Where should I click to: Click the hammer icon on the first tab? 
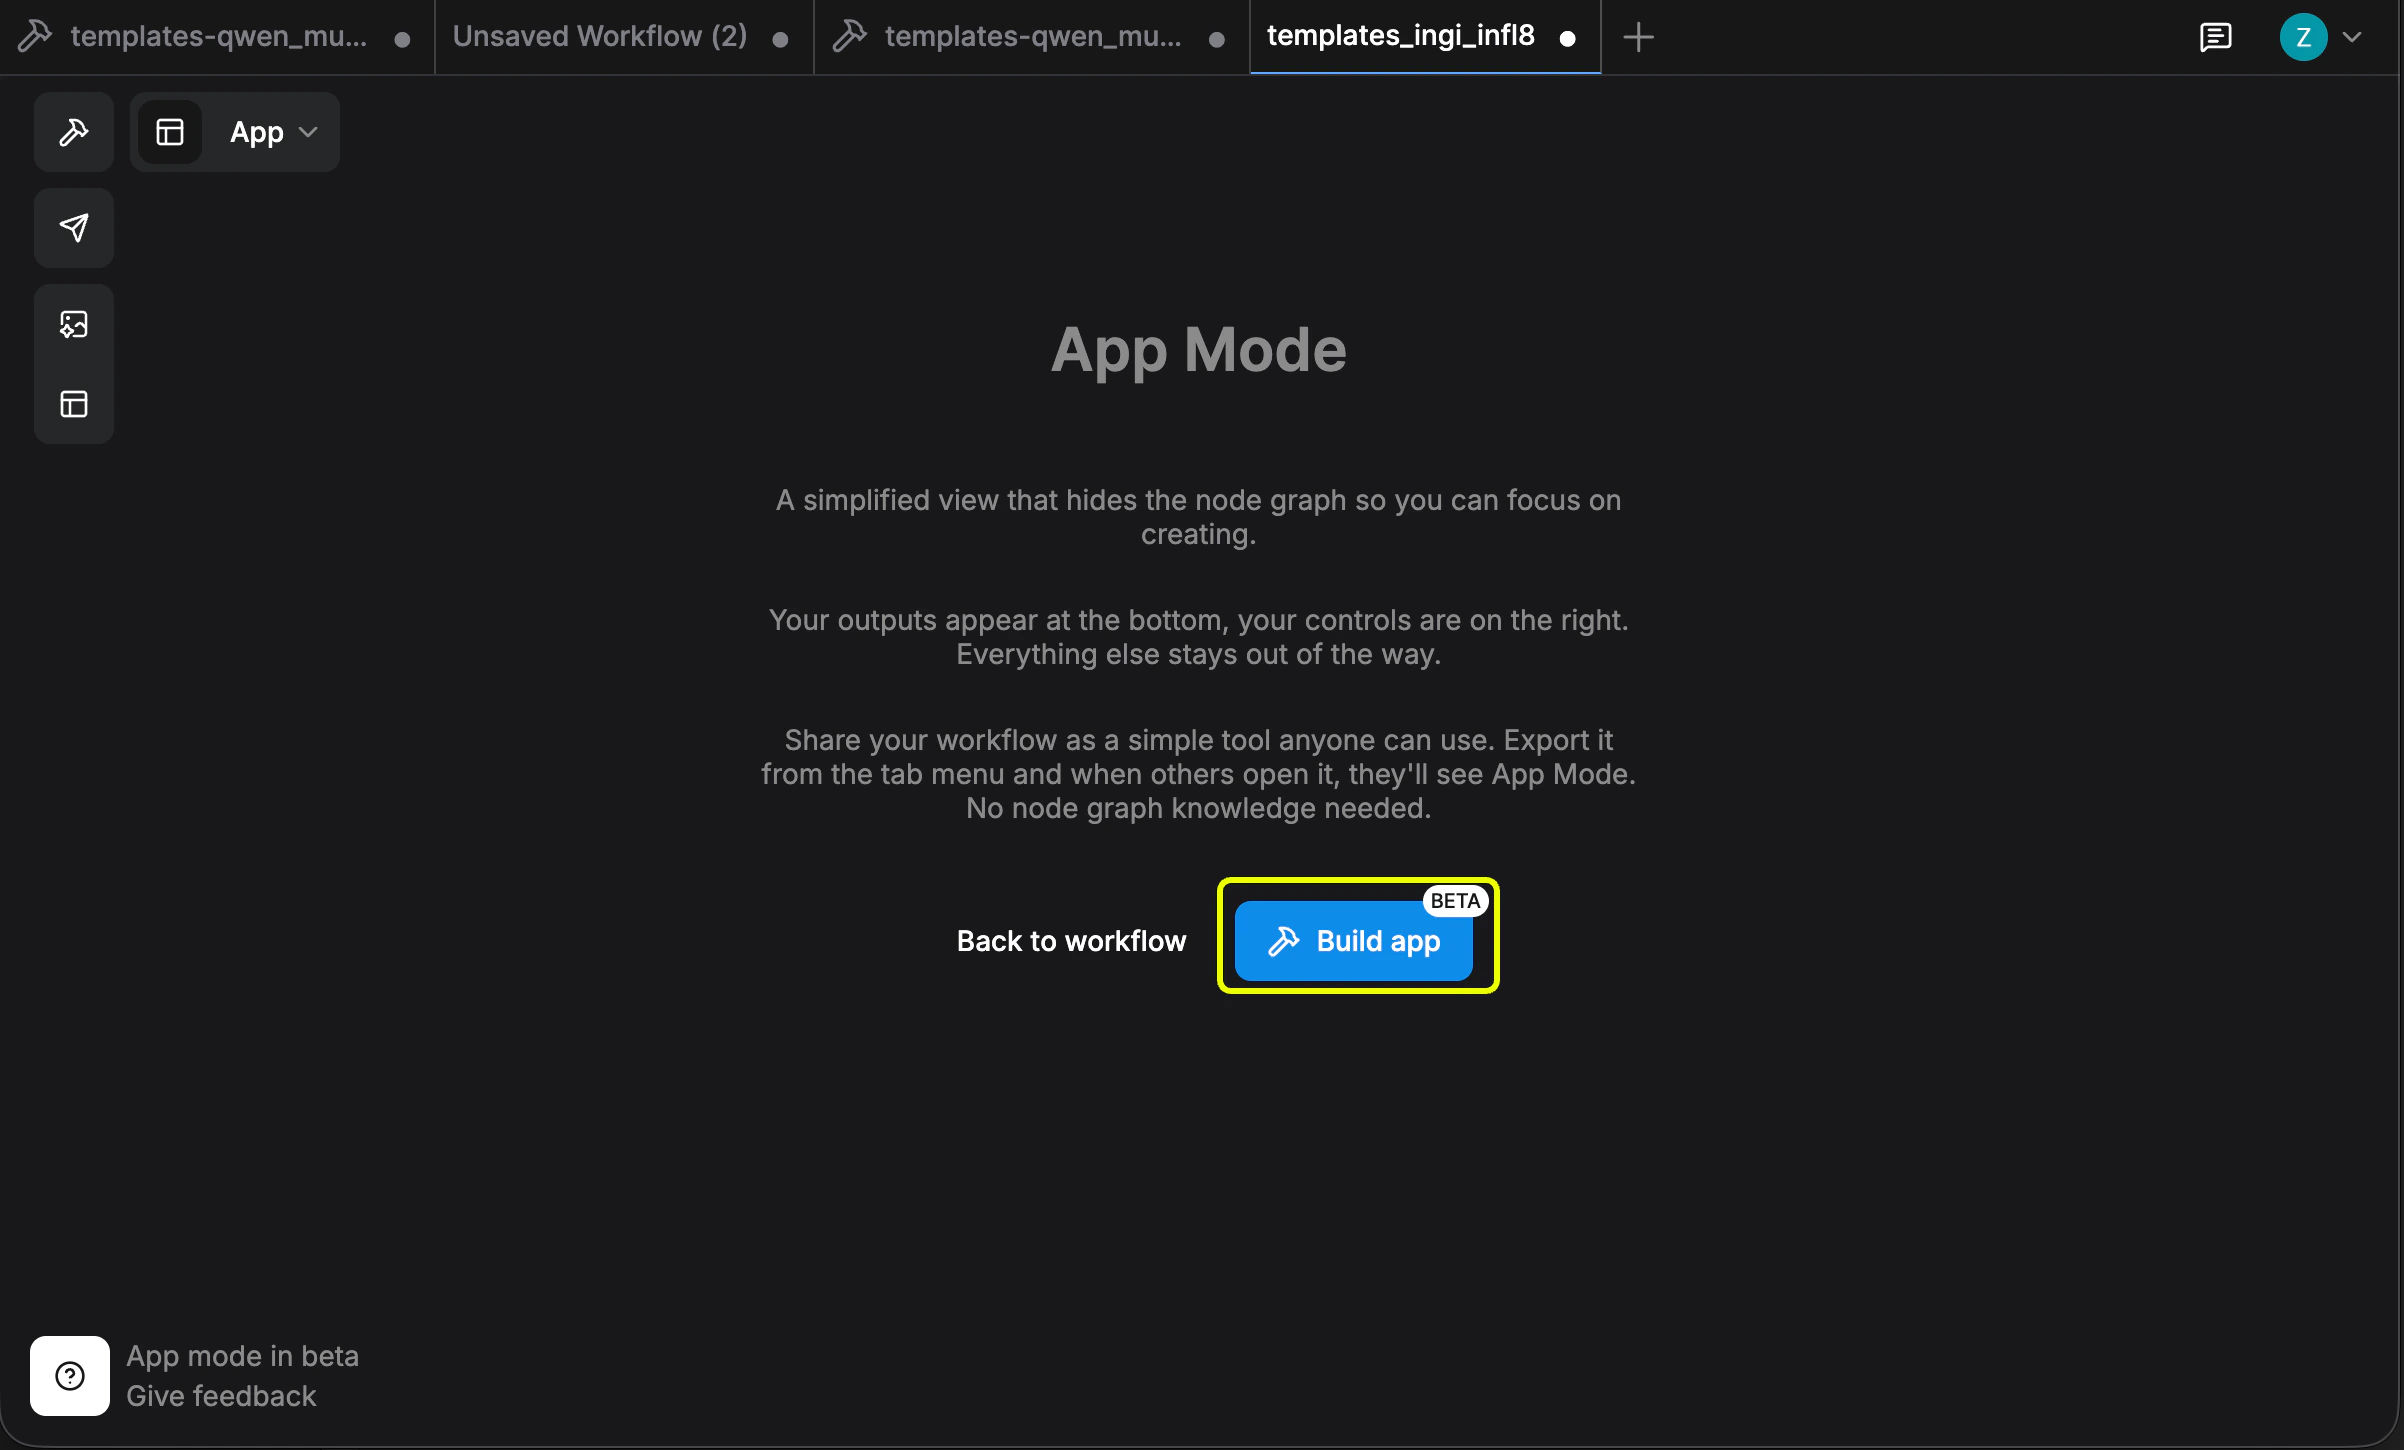(x=36, y=36)
